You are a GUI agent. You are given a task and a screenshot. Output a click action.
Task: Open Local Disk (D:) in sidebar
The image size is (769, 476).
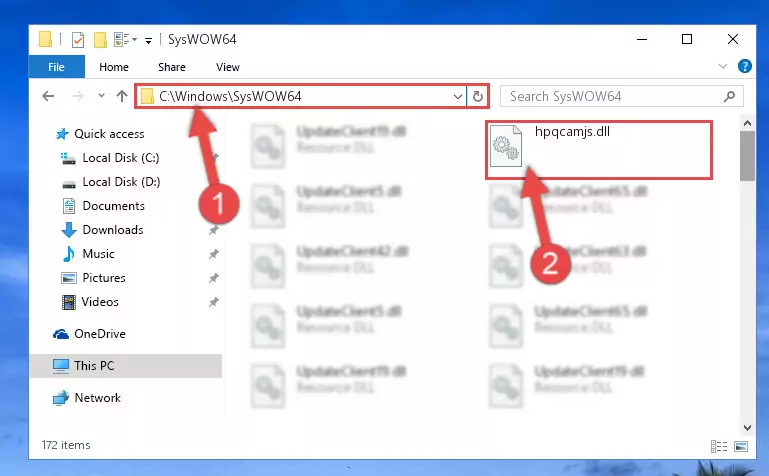(121, 182)
